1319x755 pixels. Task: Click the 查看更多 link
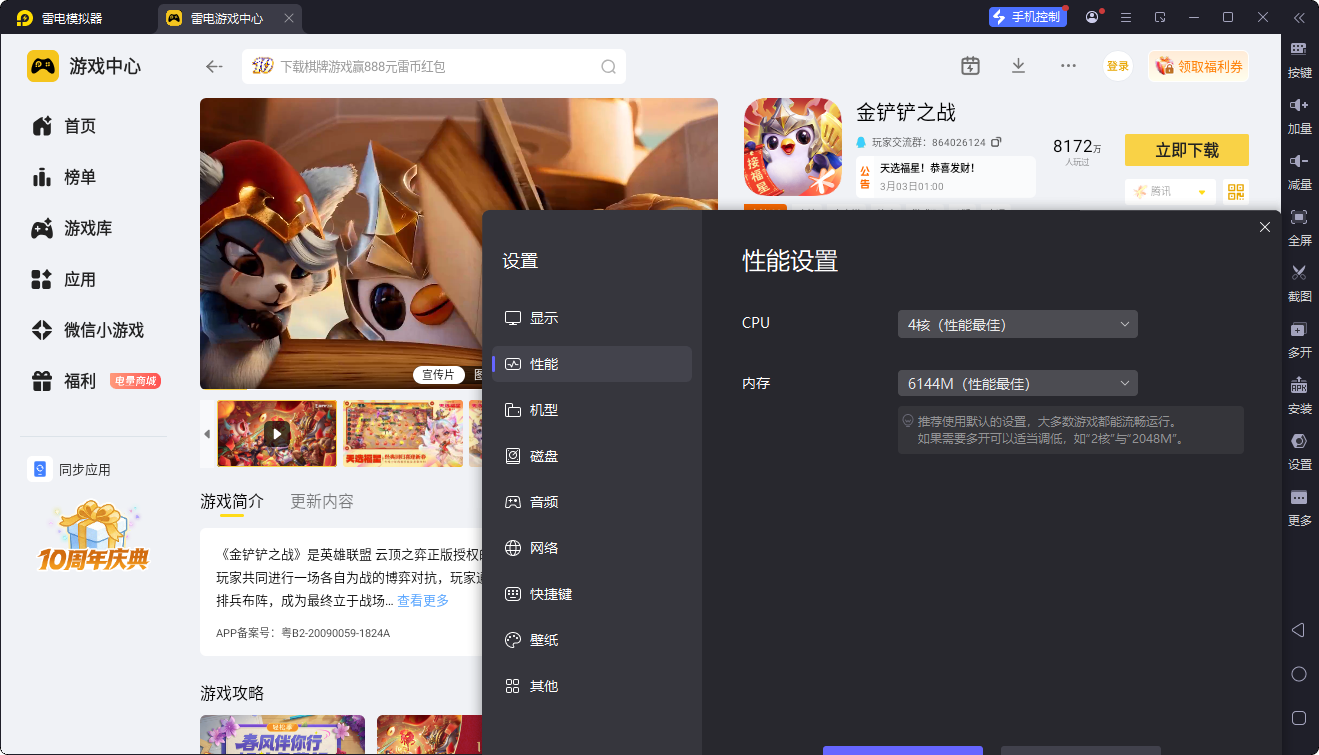click(x=423, y=600)
